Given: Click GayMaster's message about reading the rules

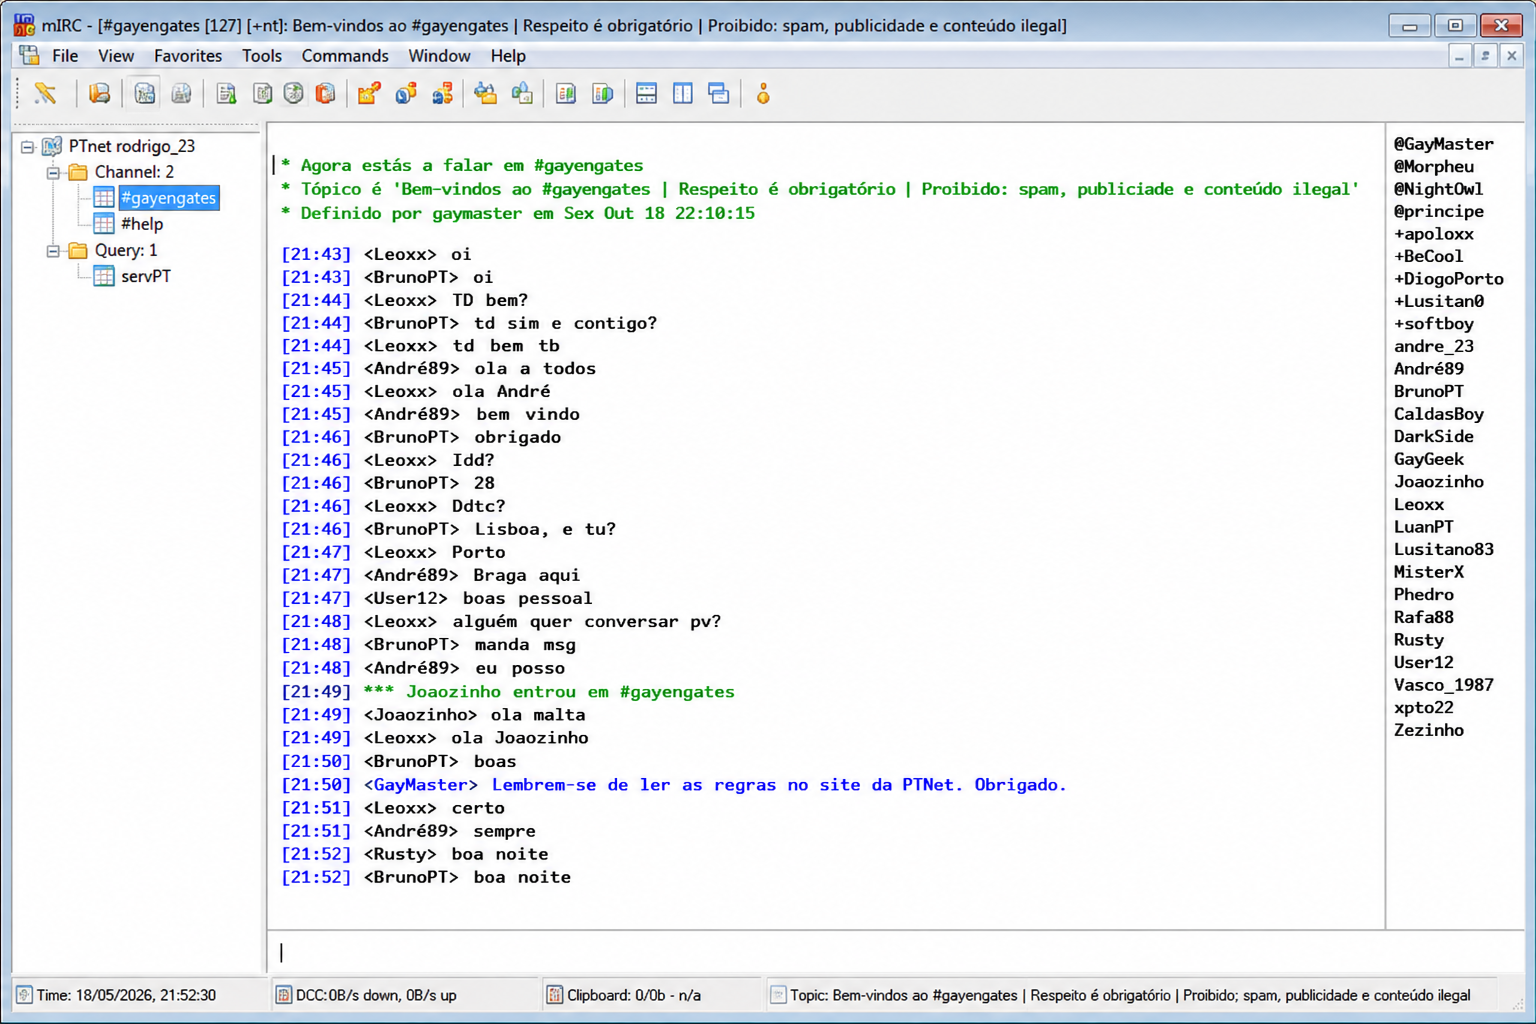Looking at the screenshot, I should 674,785.
